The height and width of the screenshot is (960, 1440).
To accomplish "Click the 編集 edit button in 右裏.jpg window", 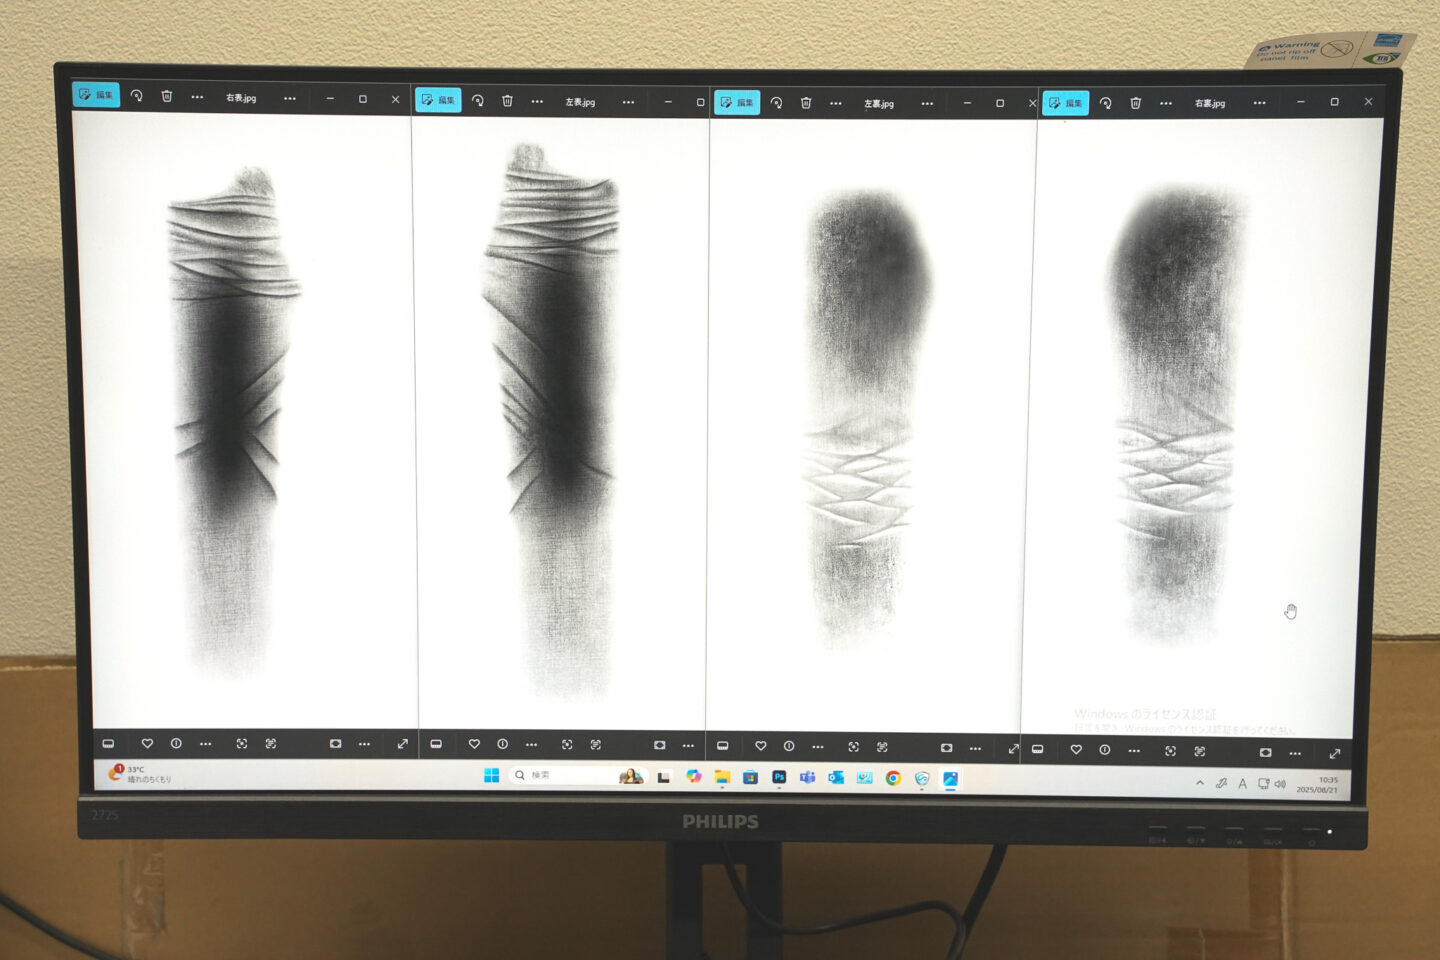I will (x=1065, y=103).
